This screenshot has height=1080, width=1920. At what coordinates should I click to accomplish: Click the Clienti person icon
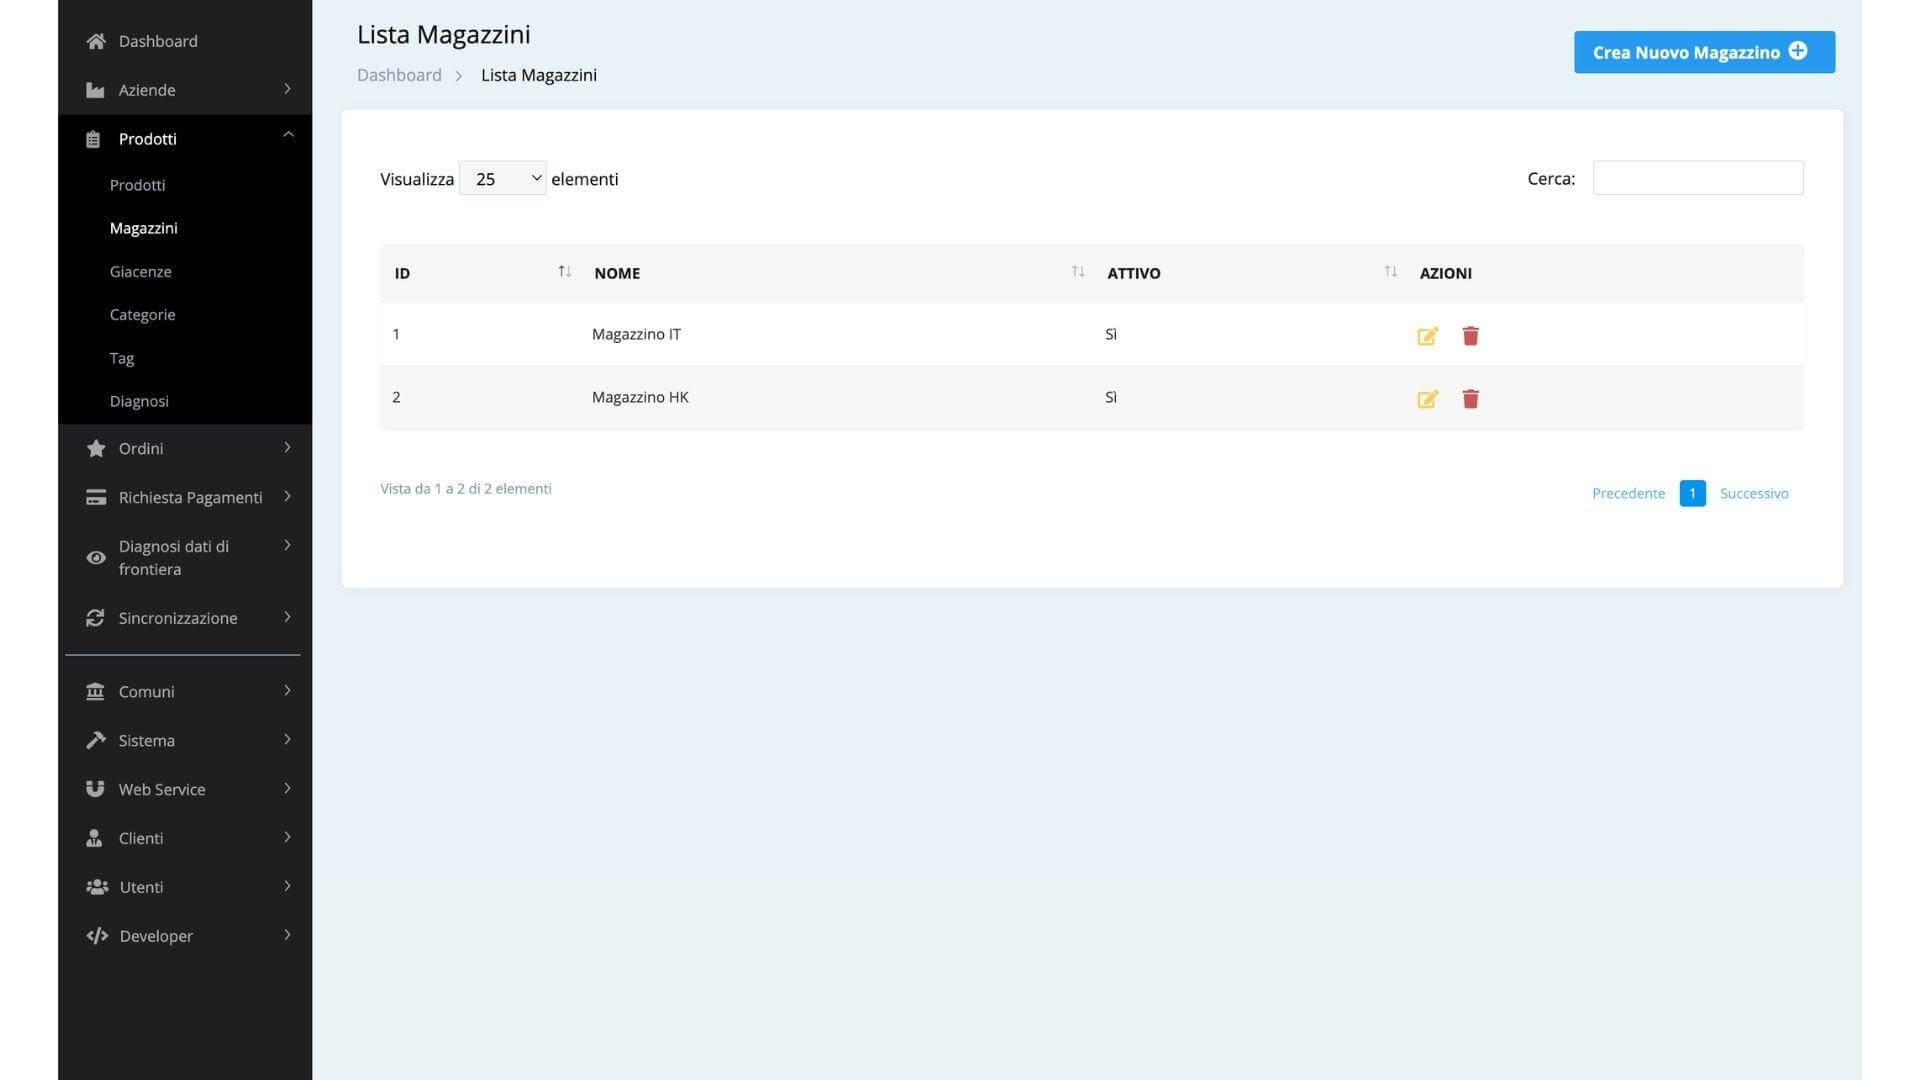(94, 838)
